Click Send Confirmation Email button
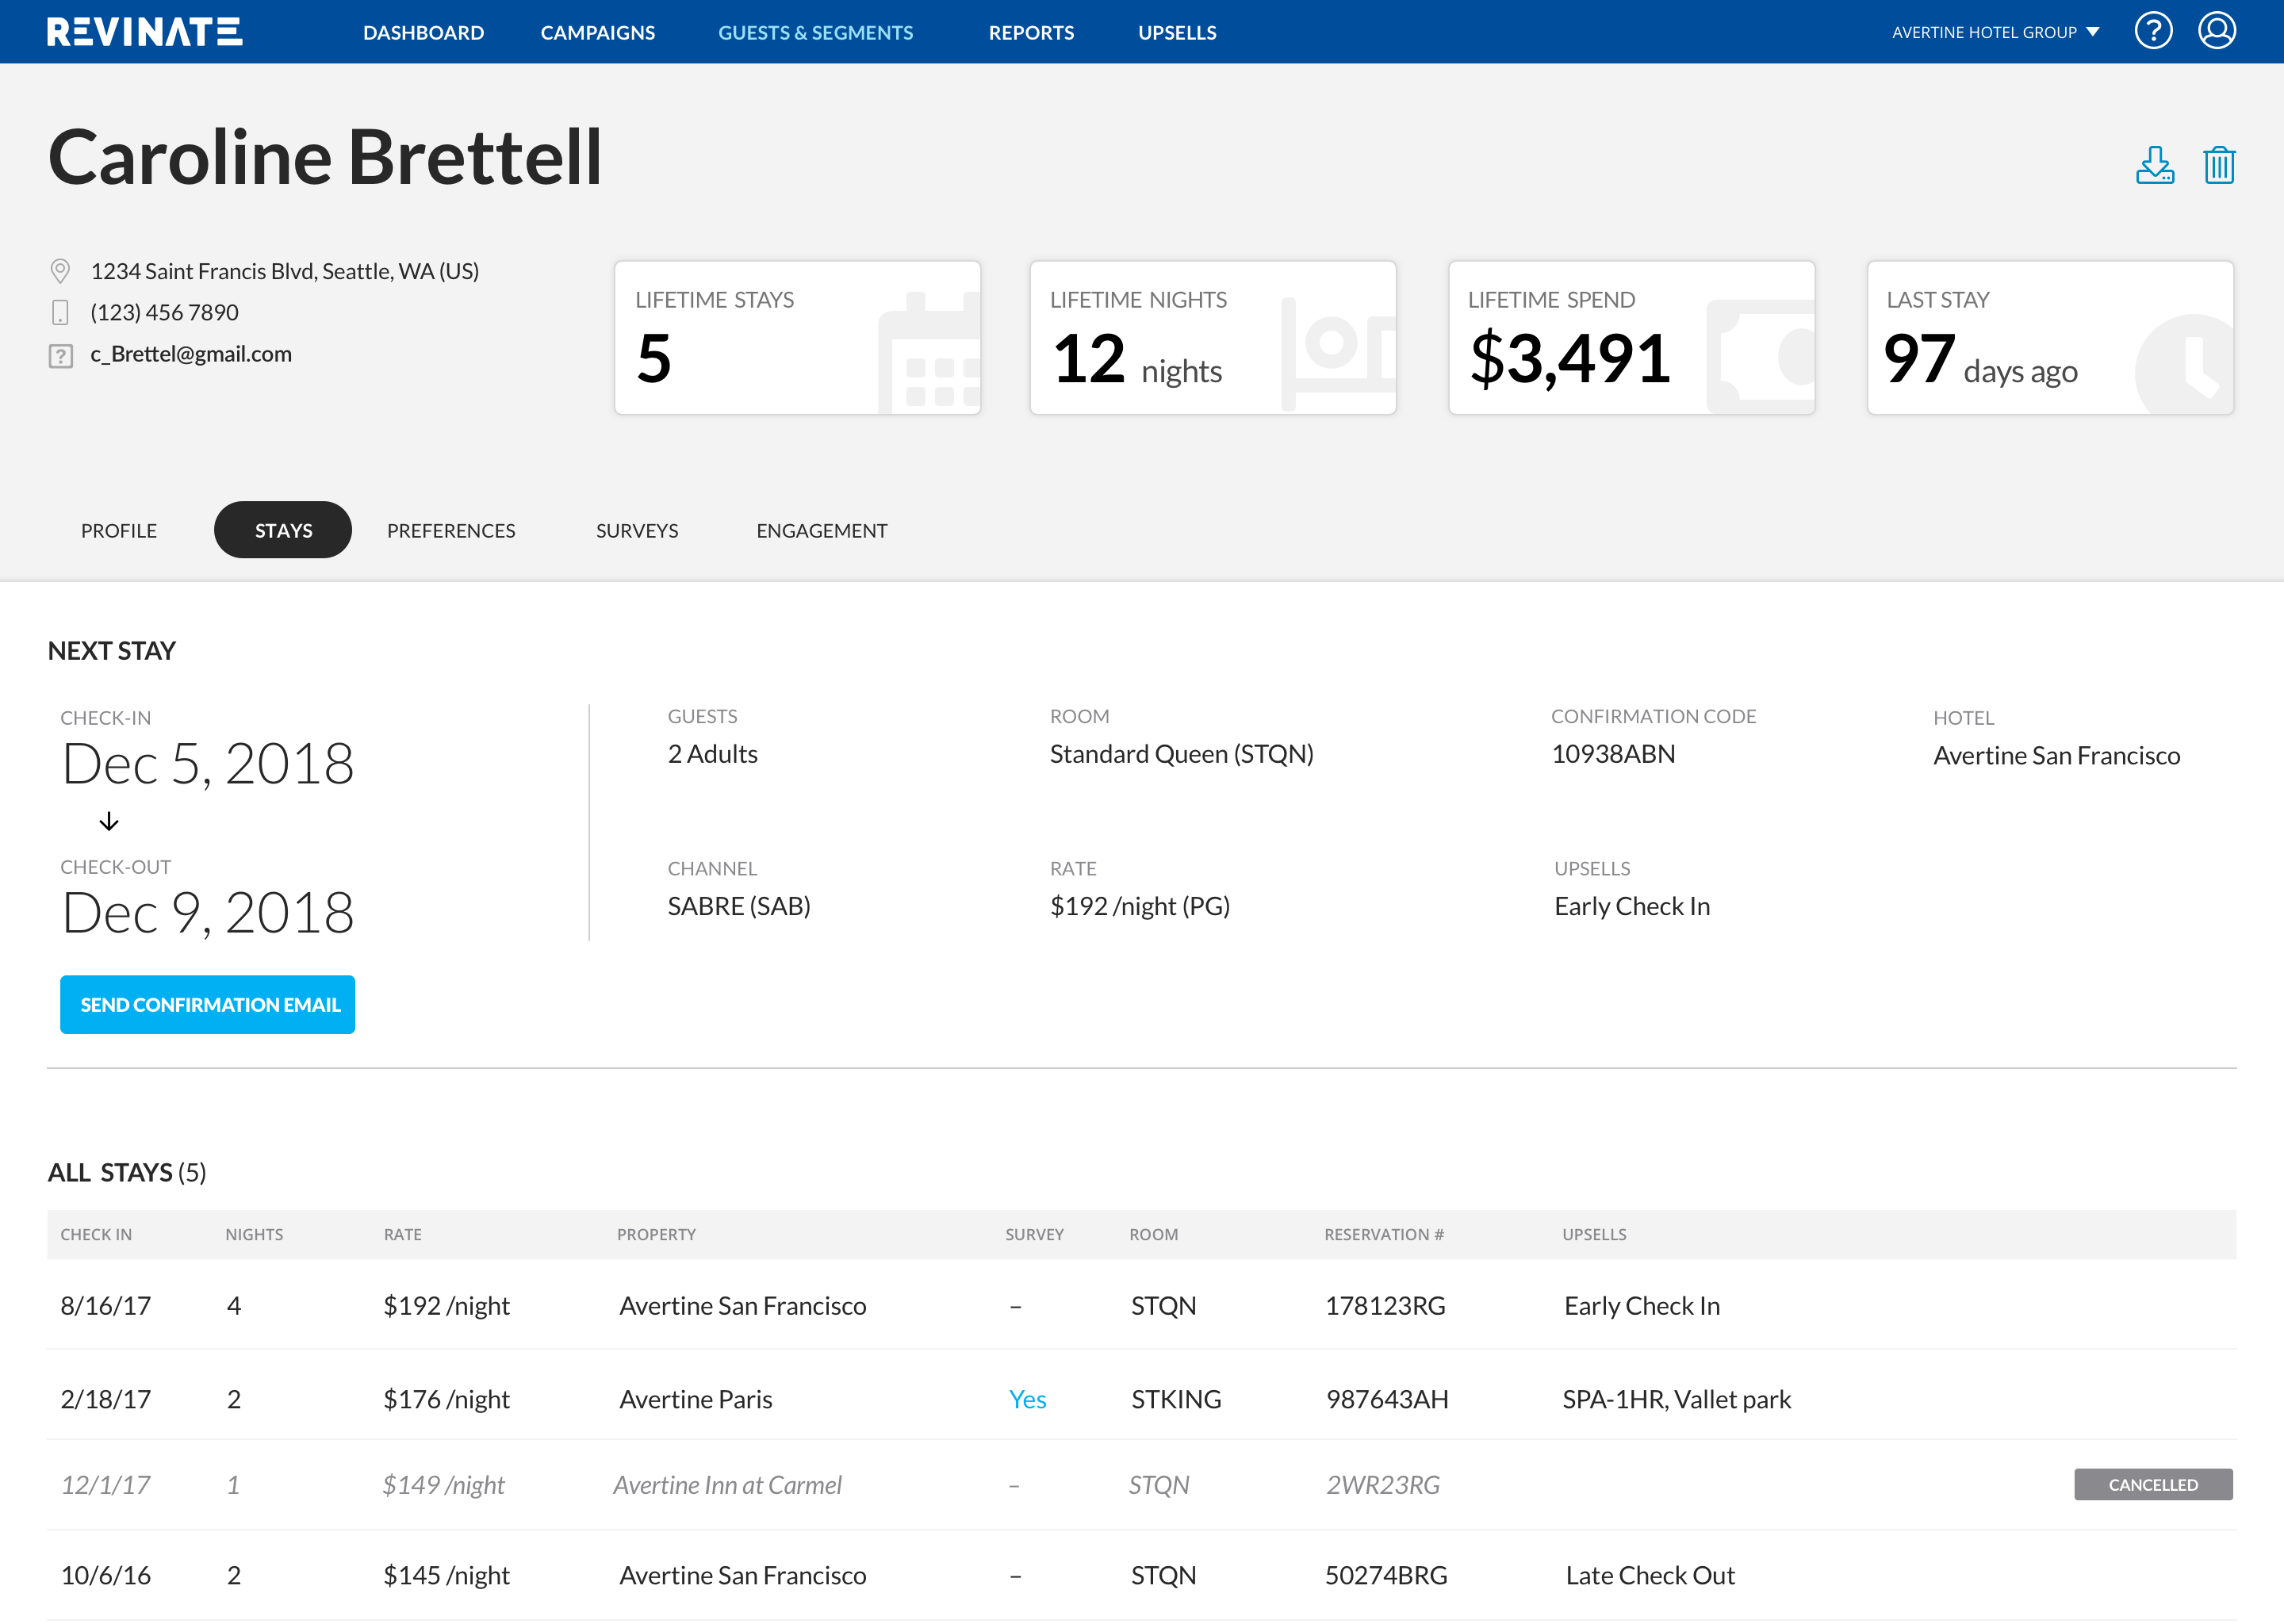 tap(208, 1004)
